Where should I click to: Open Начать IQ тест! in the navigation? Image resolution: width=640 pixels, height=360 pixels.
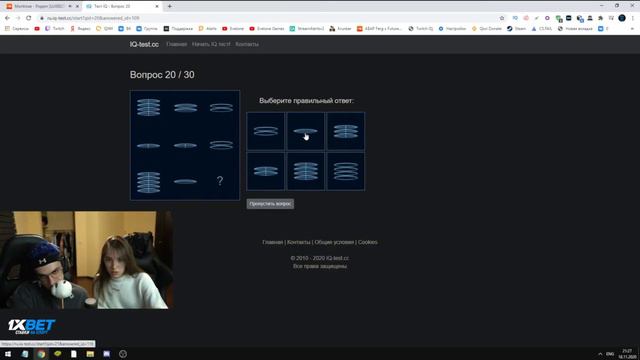[211, 44]
